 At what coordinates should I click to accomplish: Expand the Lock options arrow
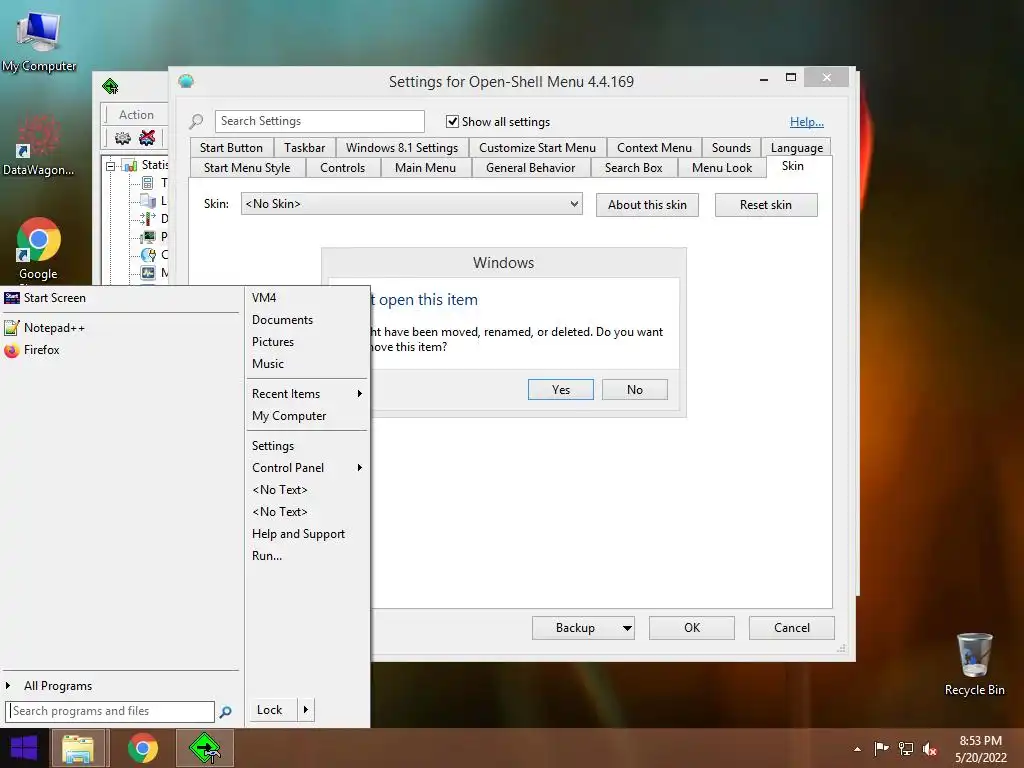pos(306,710)
